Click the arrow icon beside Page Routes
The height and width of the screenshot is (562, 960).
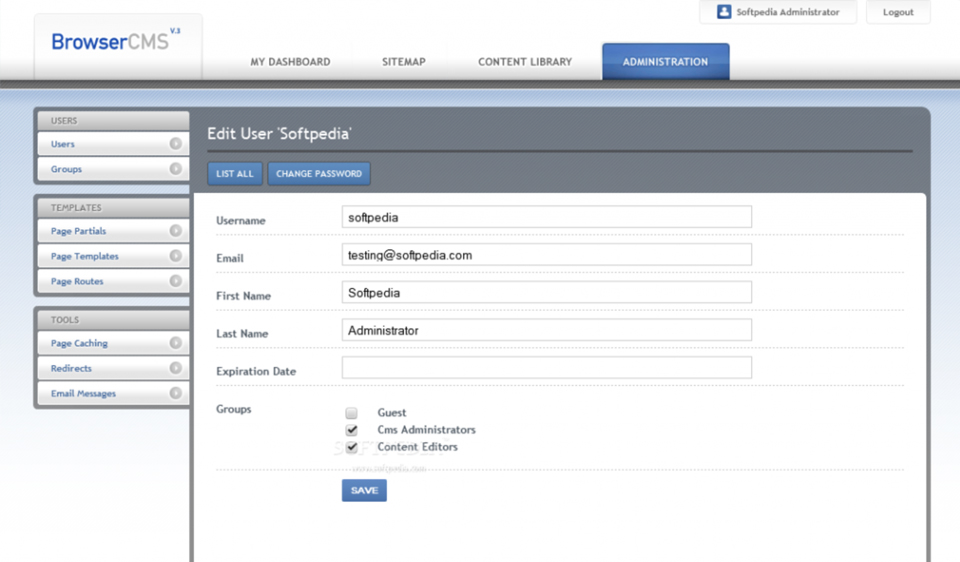[176, 281]
